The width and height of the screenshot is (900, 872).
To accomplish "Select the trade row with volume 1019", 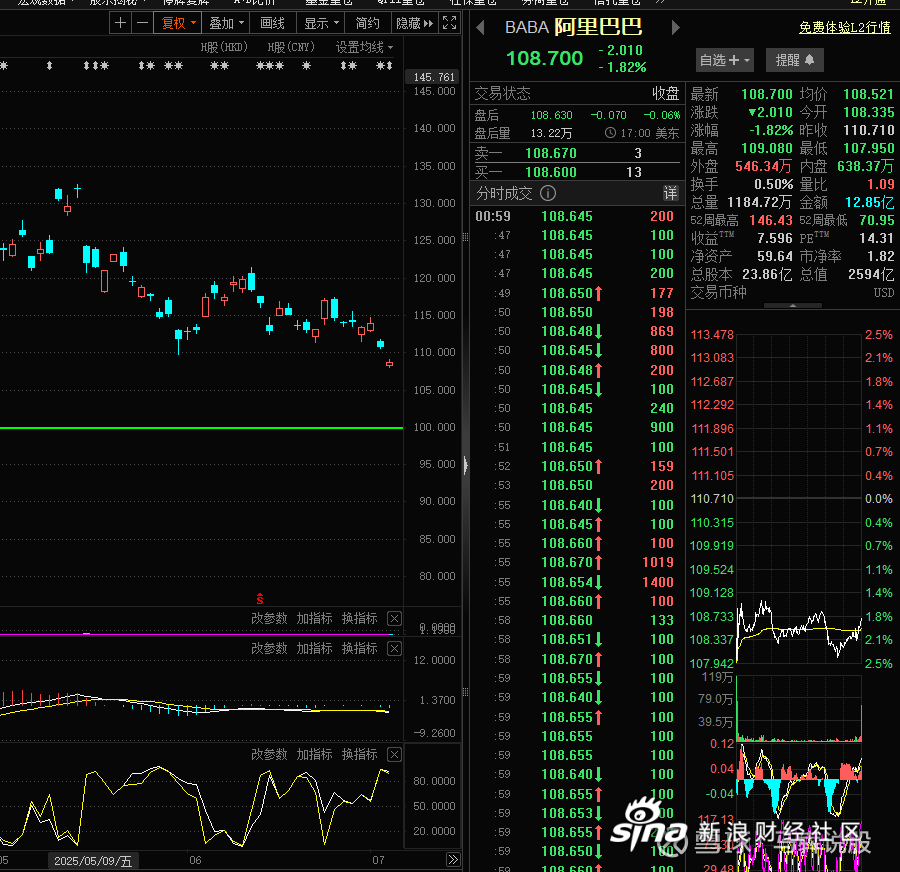I will pyautogui.click(x=575, y=563).
